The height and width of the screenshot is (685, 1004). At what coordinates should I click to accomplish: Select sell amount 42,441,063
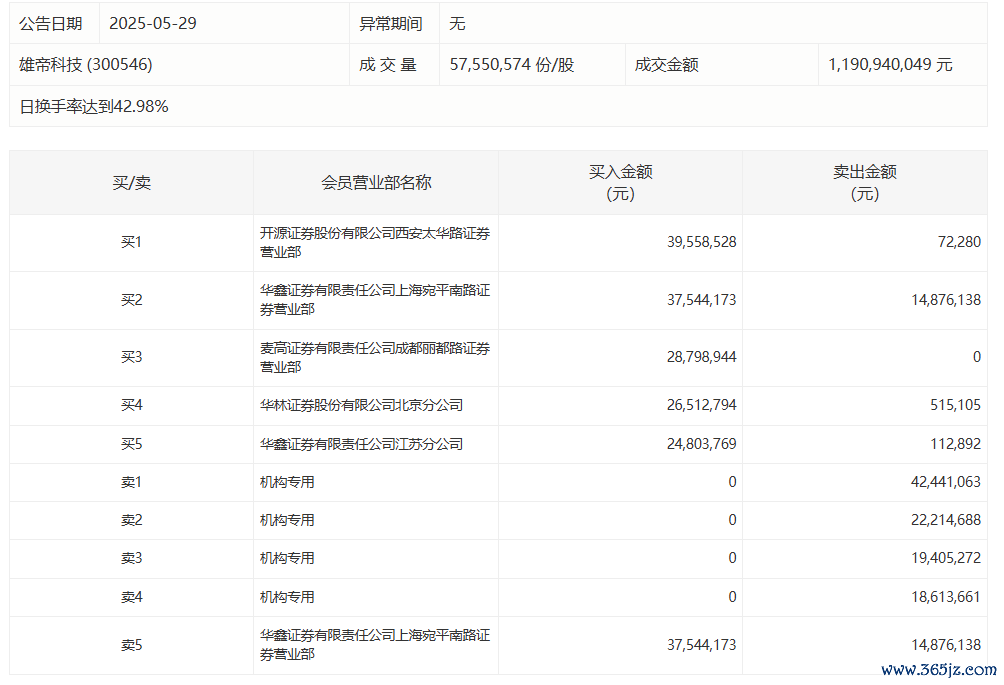click(946, 482)
